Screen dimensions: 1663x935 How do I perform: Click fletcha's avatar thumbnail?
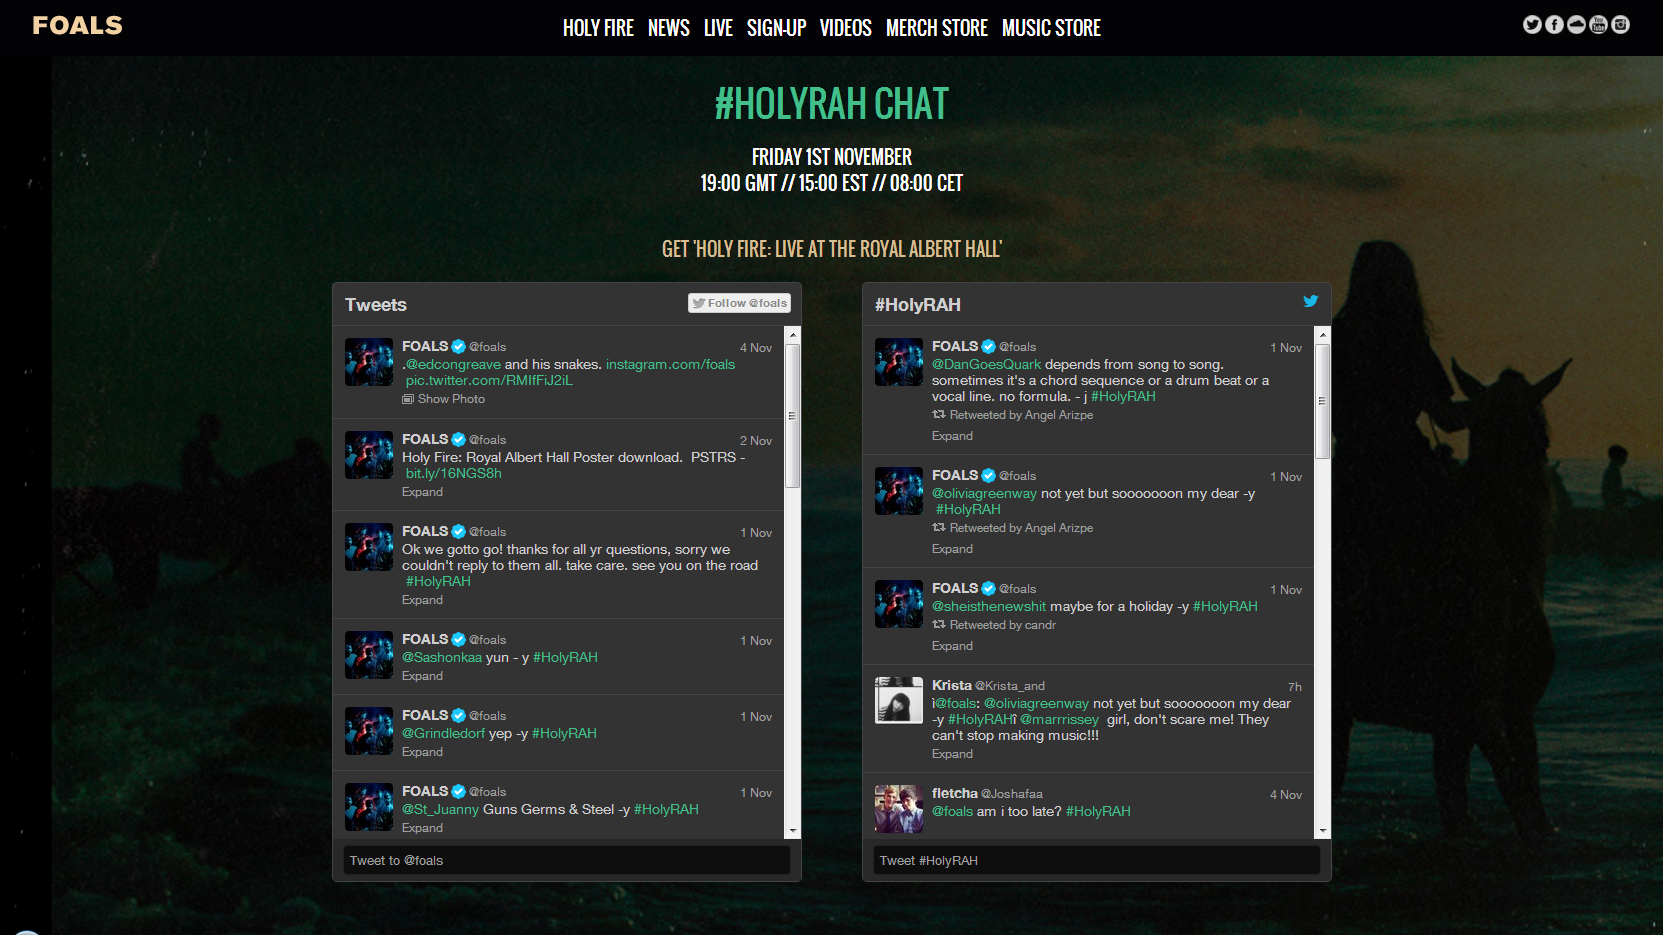[x=898, y=808]
